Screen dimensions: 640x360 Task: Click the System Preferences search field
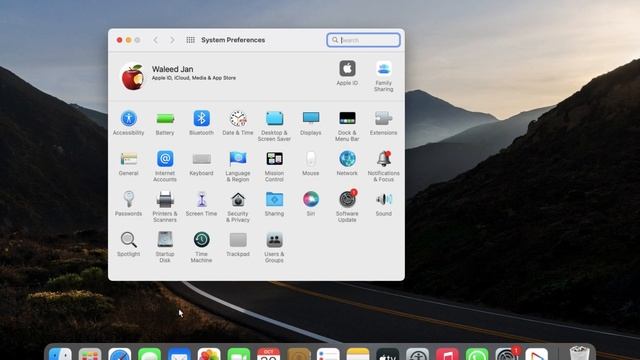363,40
